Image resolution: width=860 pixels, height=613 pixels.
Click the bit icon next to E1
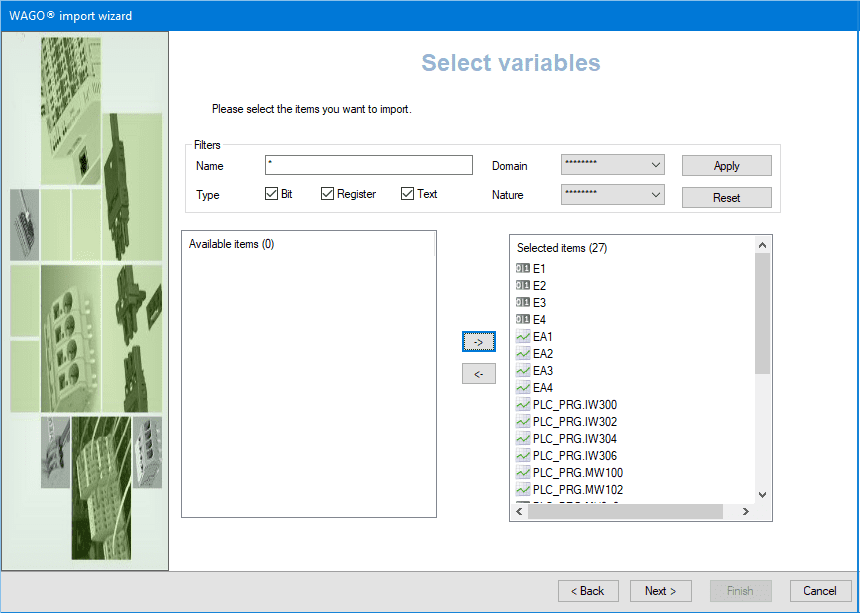523,269
